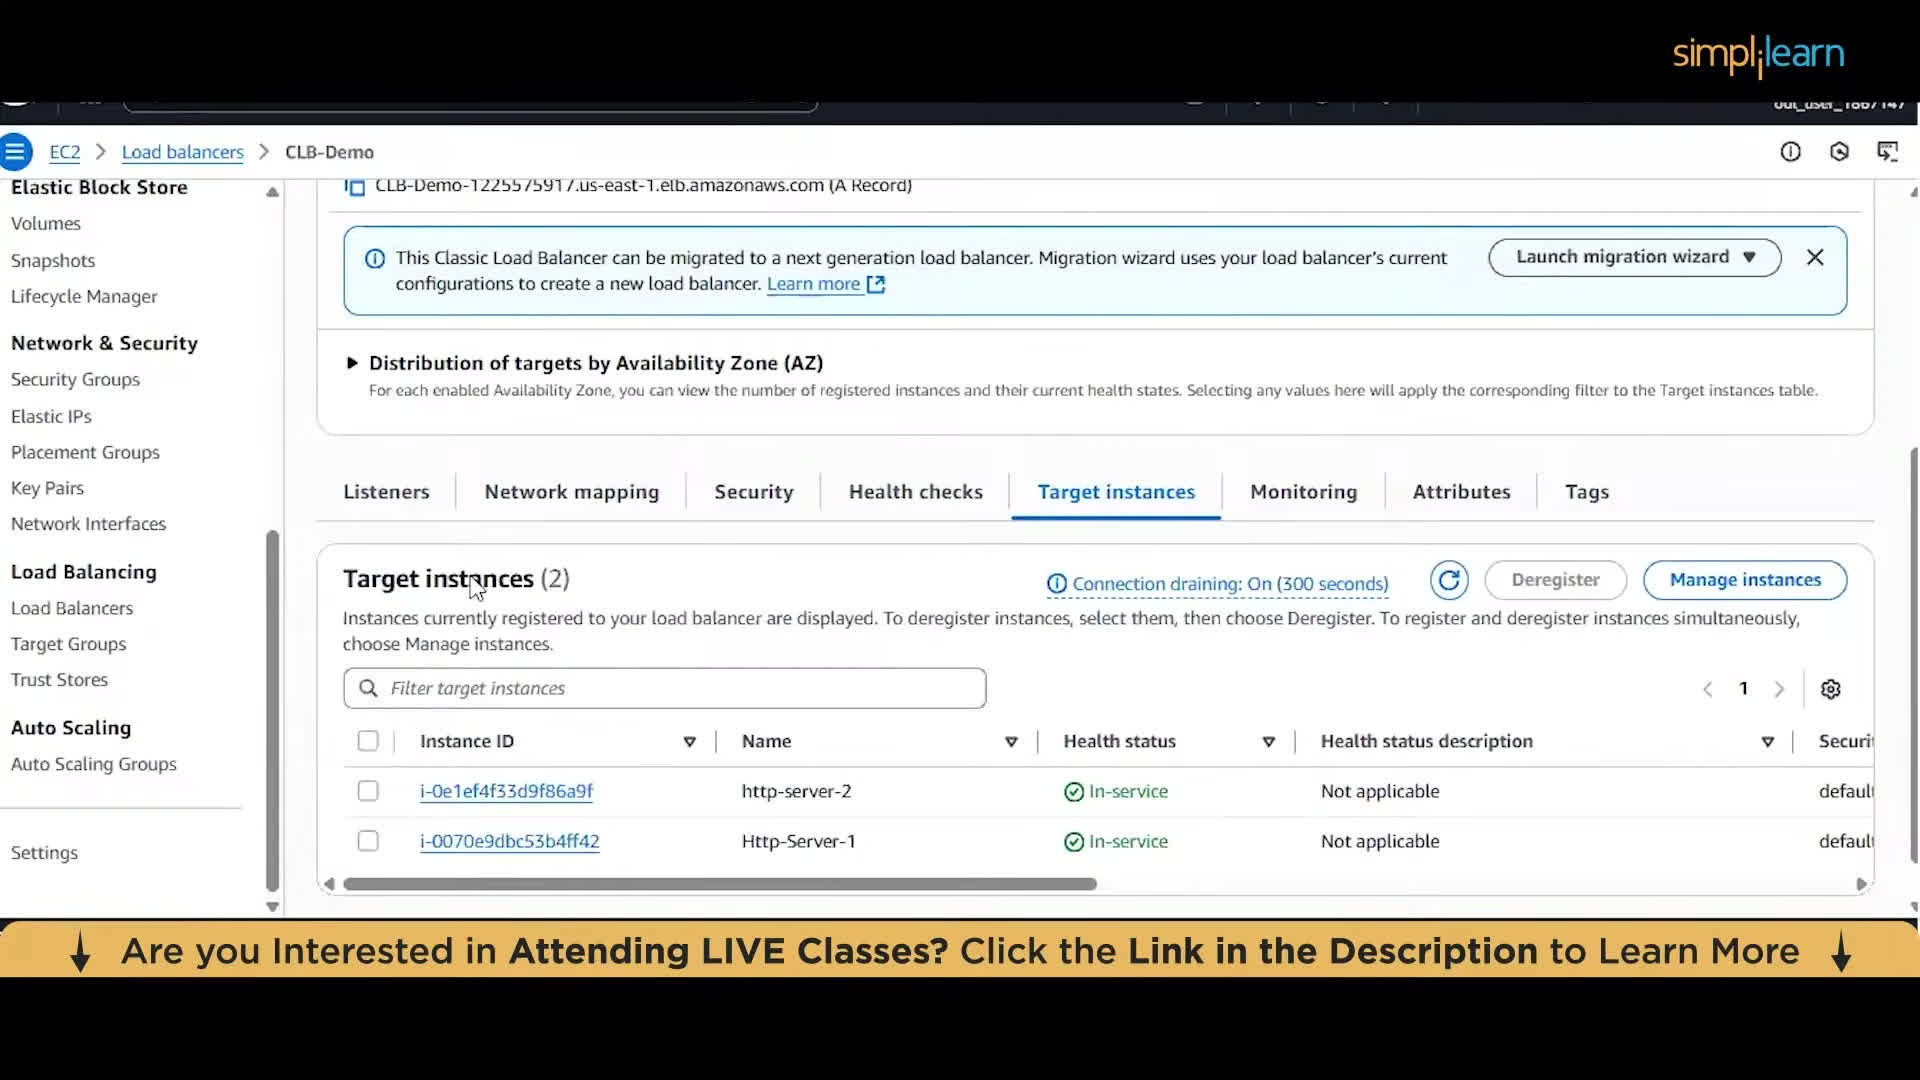1920x1080 pixels.
Task: Click Connection draining: On (300 seconds) link
Action: tap(1230, 584)
